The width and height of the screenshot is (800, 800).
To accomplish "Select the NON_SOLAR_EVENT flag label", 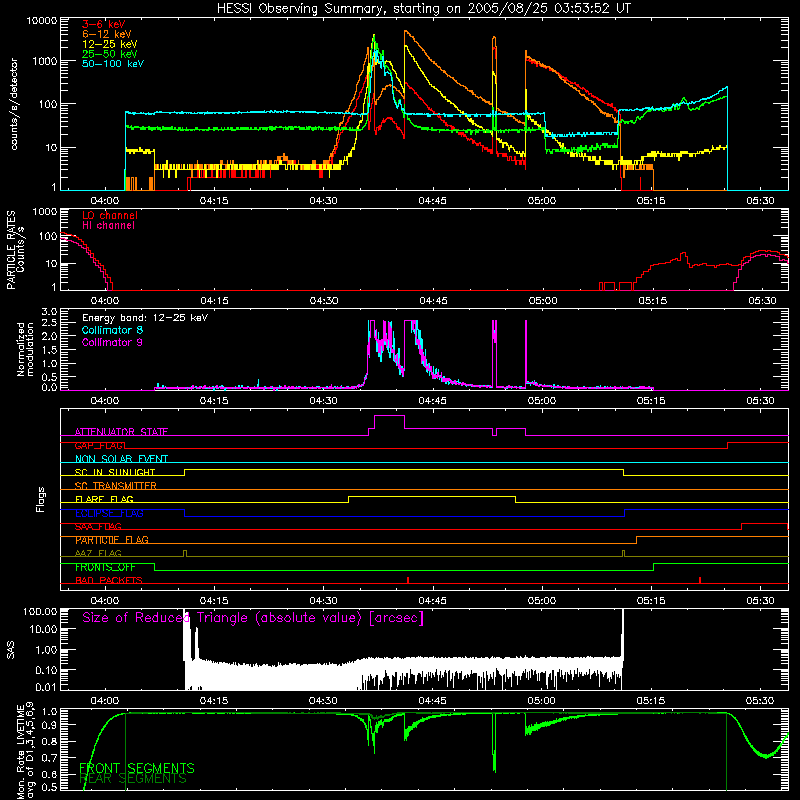I will (x=121, y=459).
